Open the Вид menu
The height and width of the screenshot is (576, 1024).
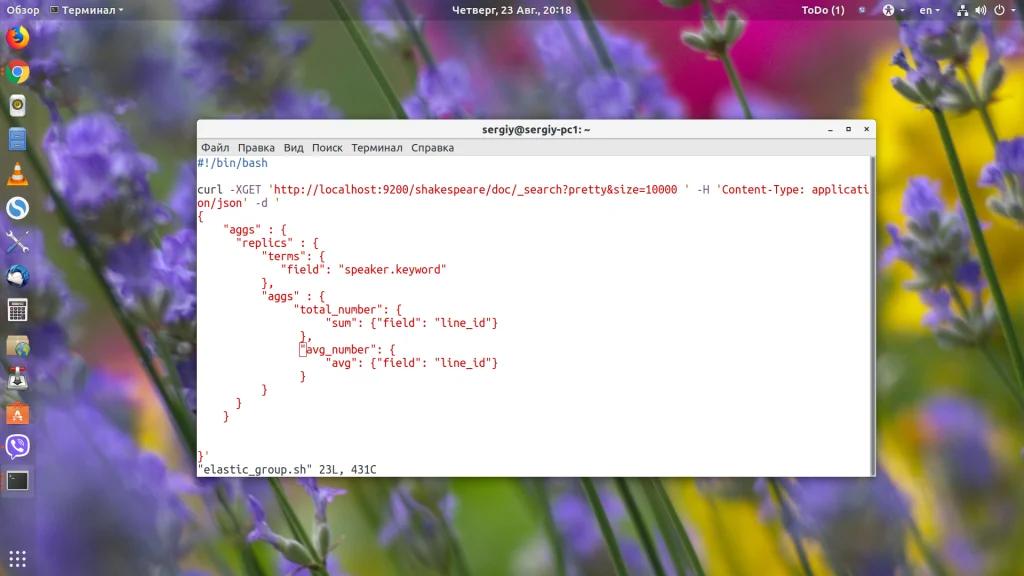(x=293, y=148)
